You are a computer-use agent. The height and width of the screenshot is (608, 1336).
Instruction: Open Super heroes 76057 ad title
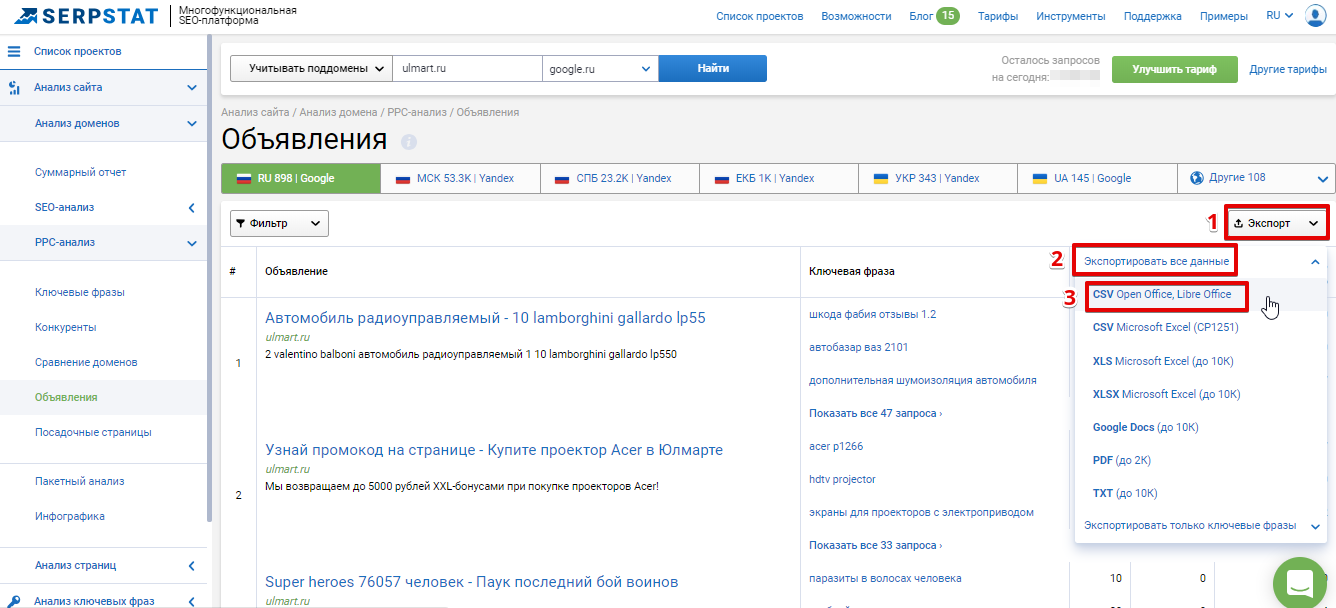coord(472,582)
